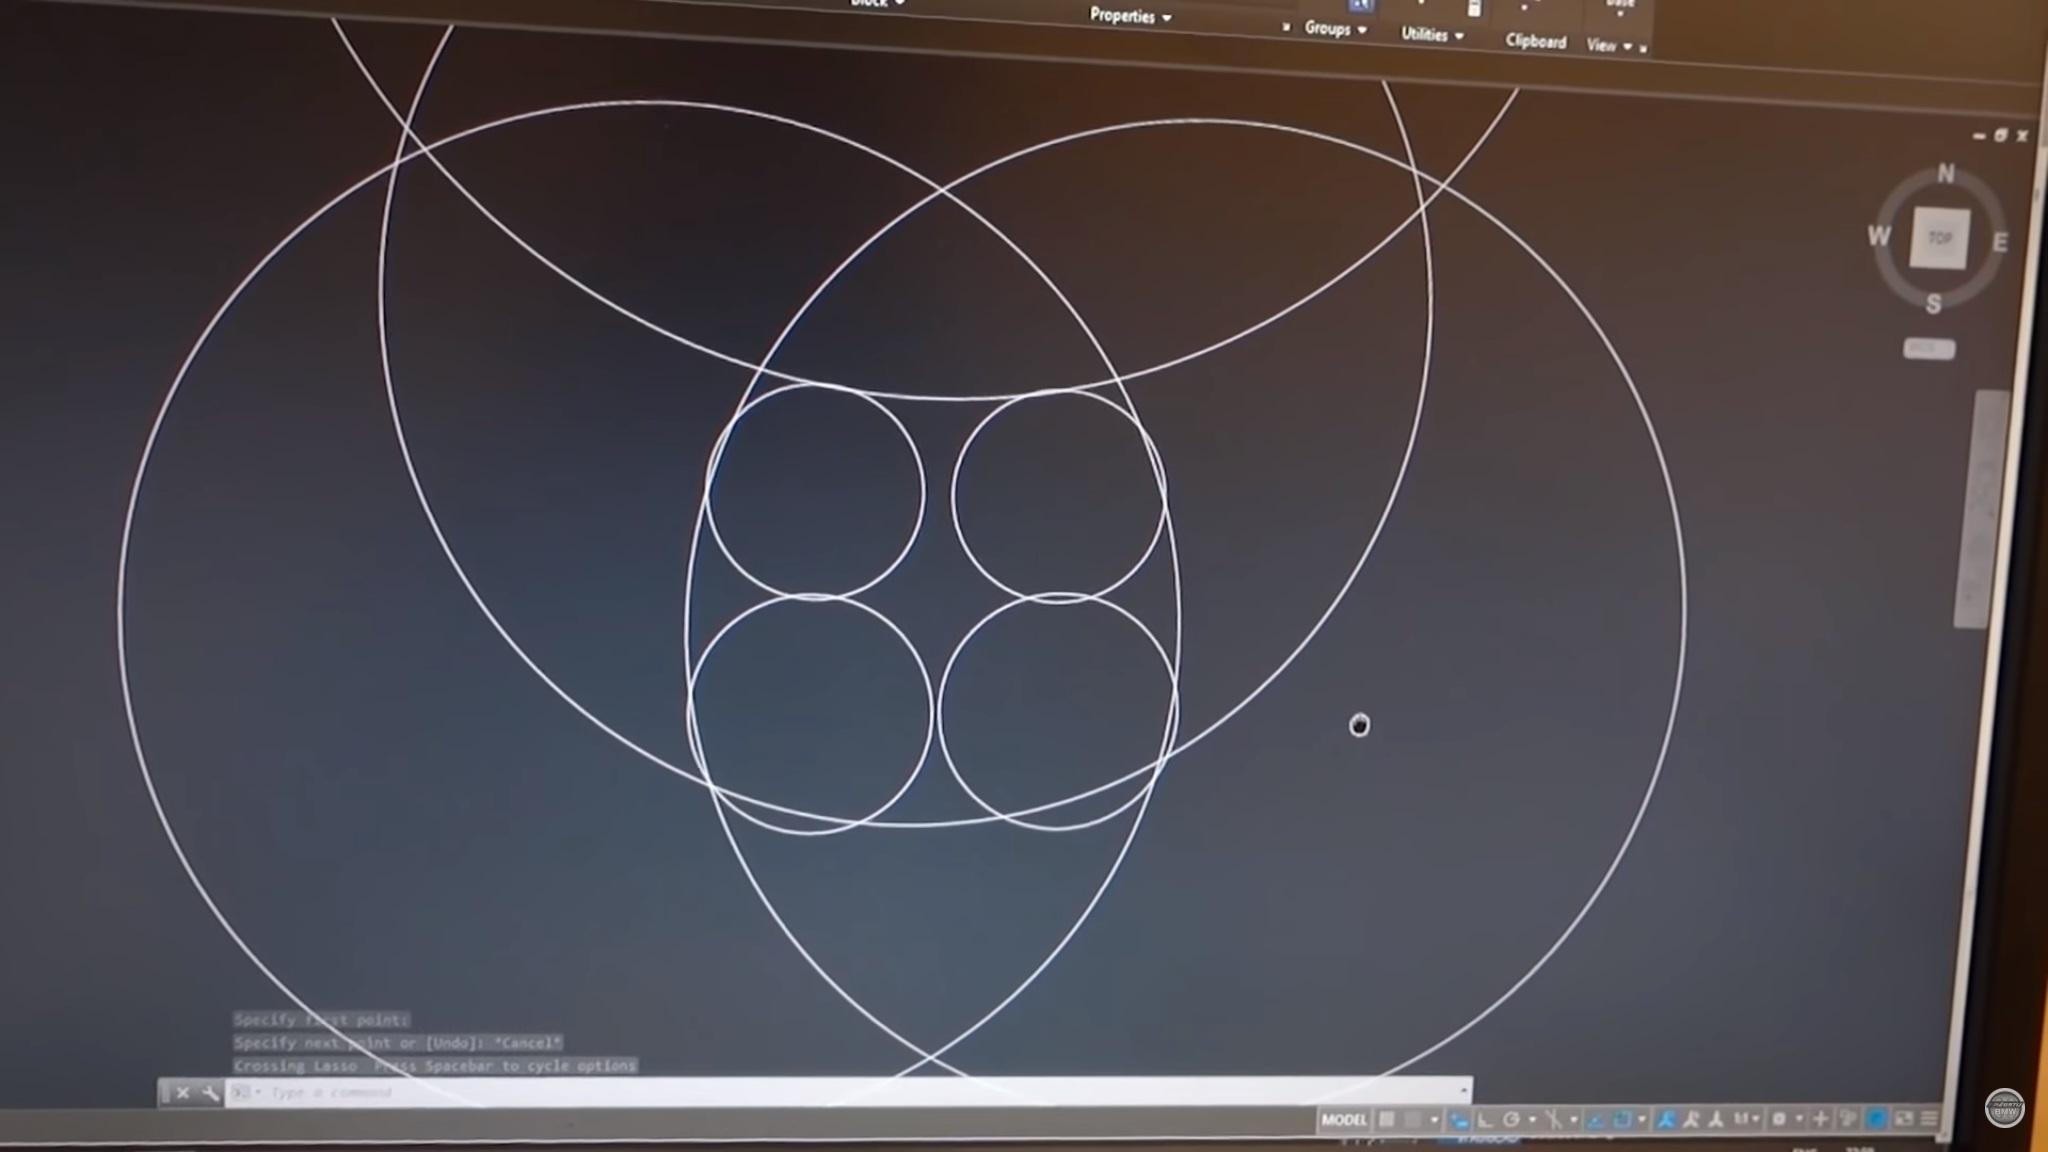Expand command history arrow at command line right
Image resolution: width=2048 pixels, height=1152 pixels.
(1464, 1090)
